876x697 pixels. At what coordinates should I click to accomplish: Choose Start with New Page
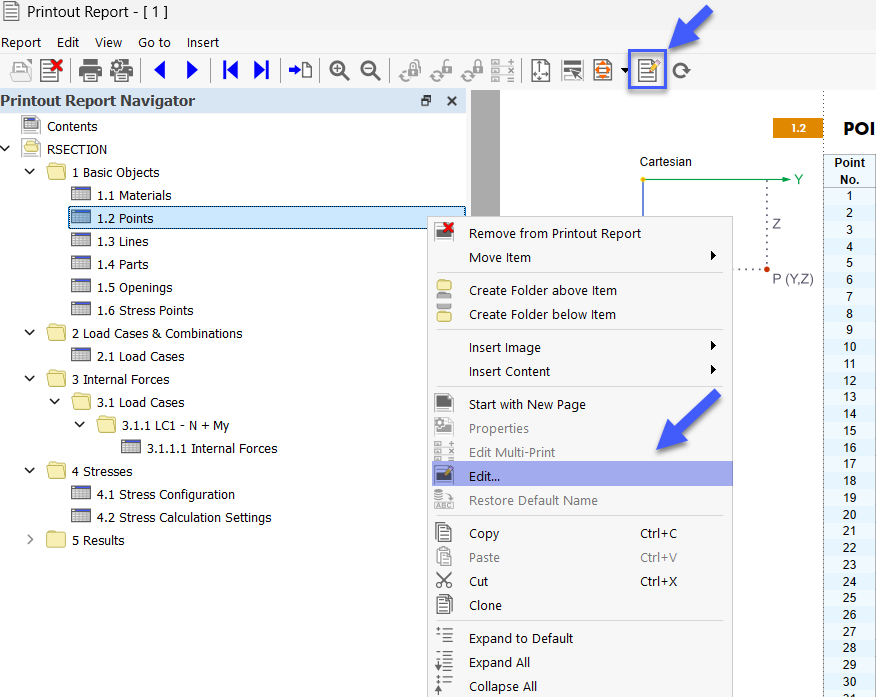tap(580, 404)
